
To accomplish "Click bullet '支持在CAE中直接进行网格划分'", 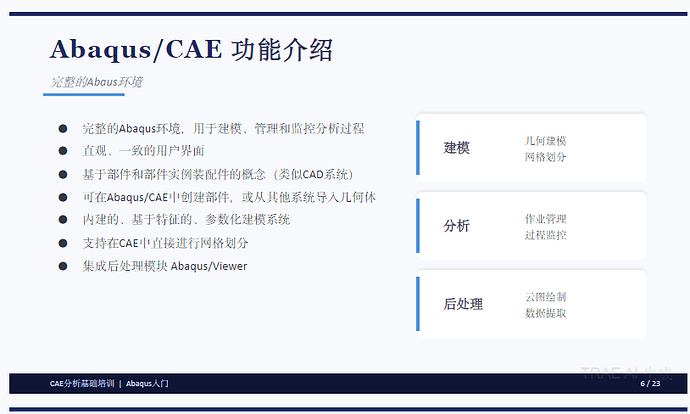I will (x=165, y=243).
